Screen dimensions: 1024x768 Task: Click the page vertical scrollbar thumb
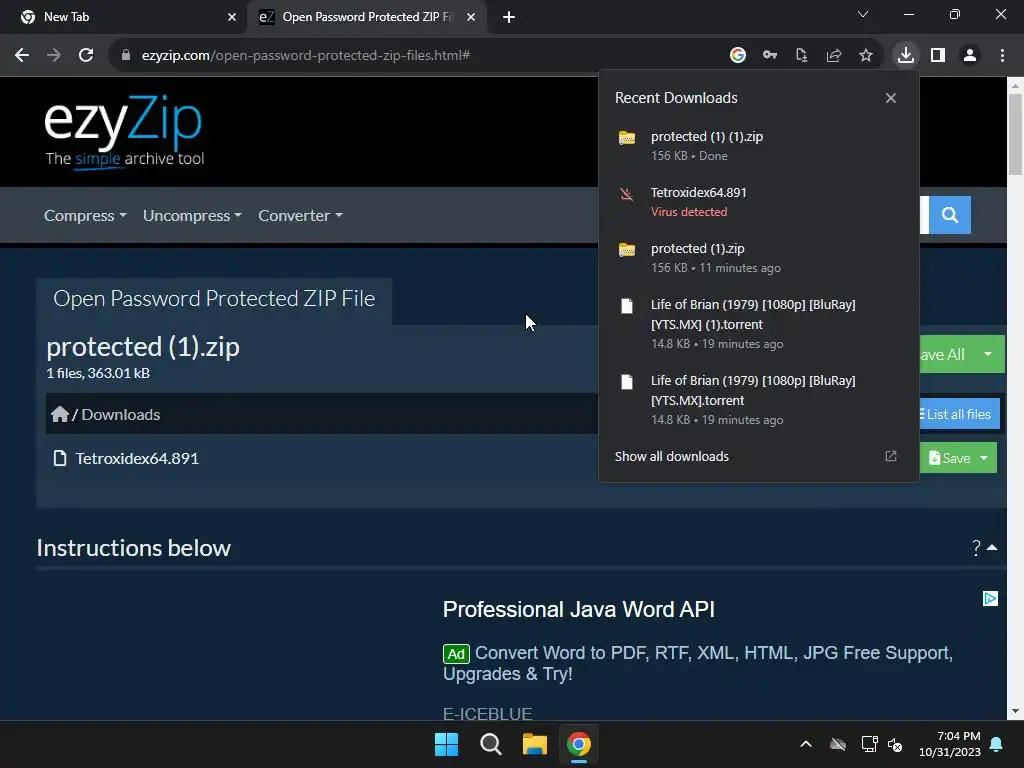pyautogui.click(x=1015, y=134)
